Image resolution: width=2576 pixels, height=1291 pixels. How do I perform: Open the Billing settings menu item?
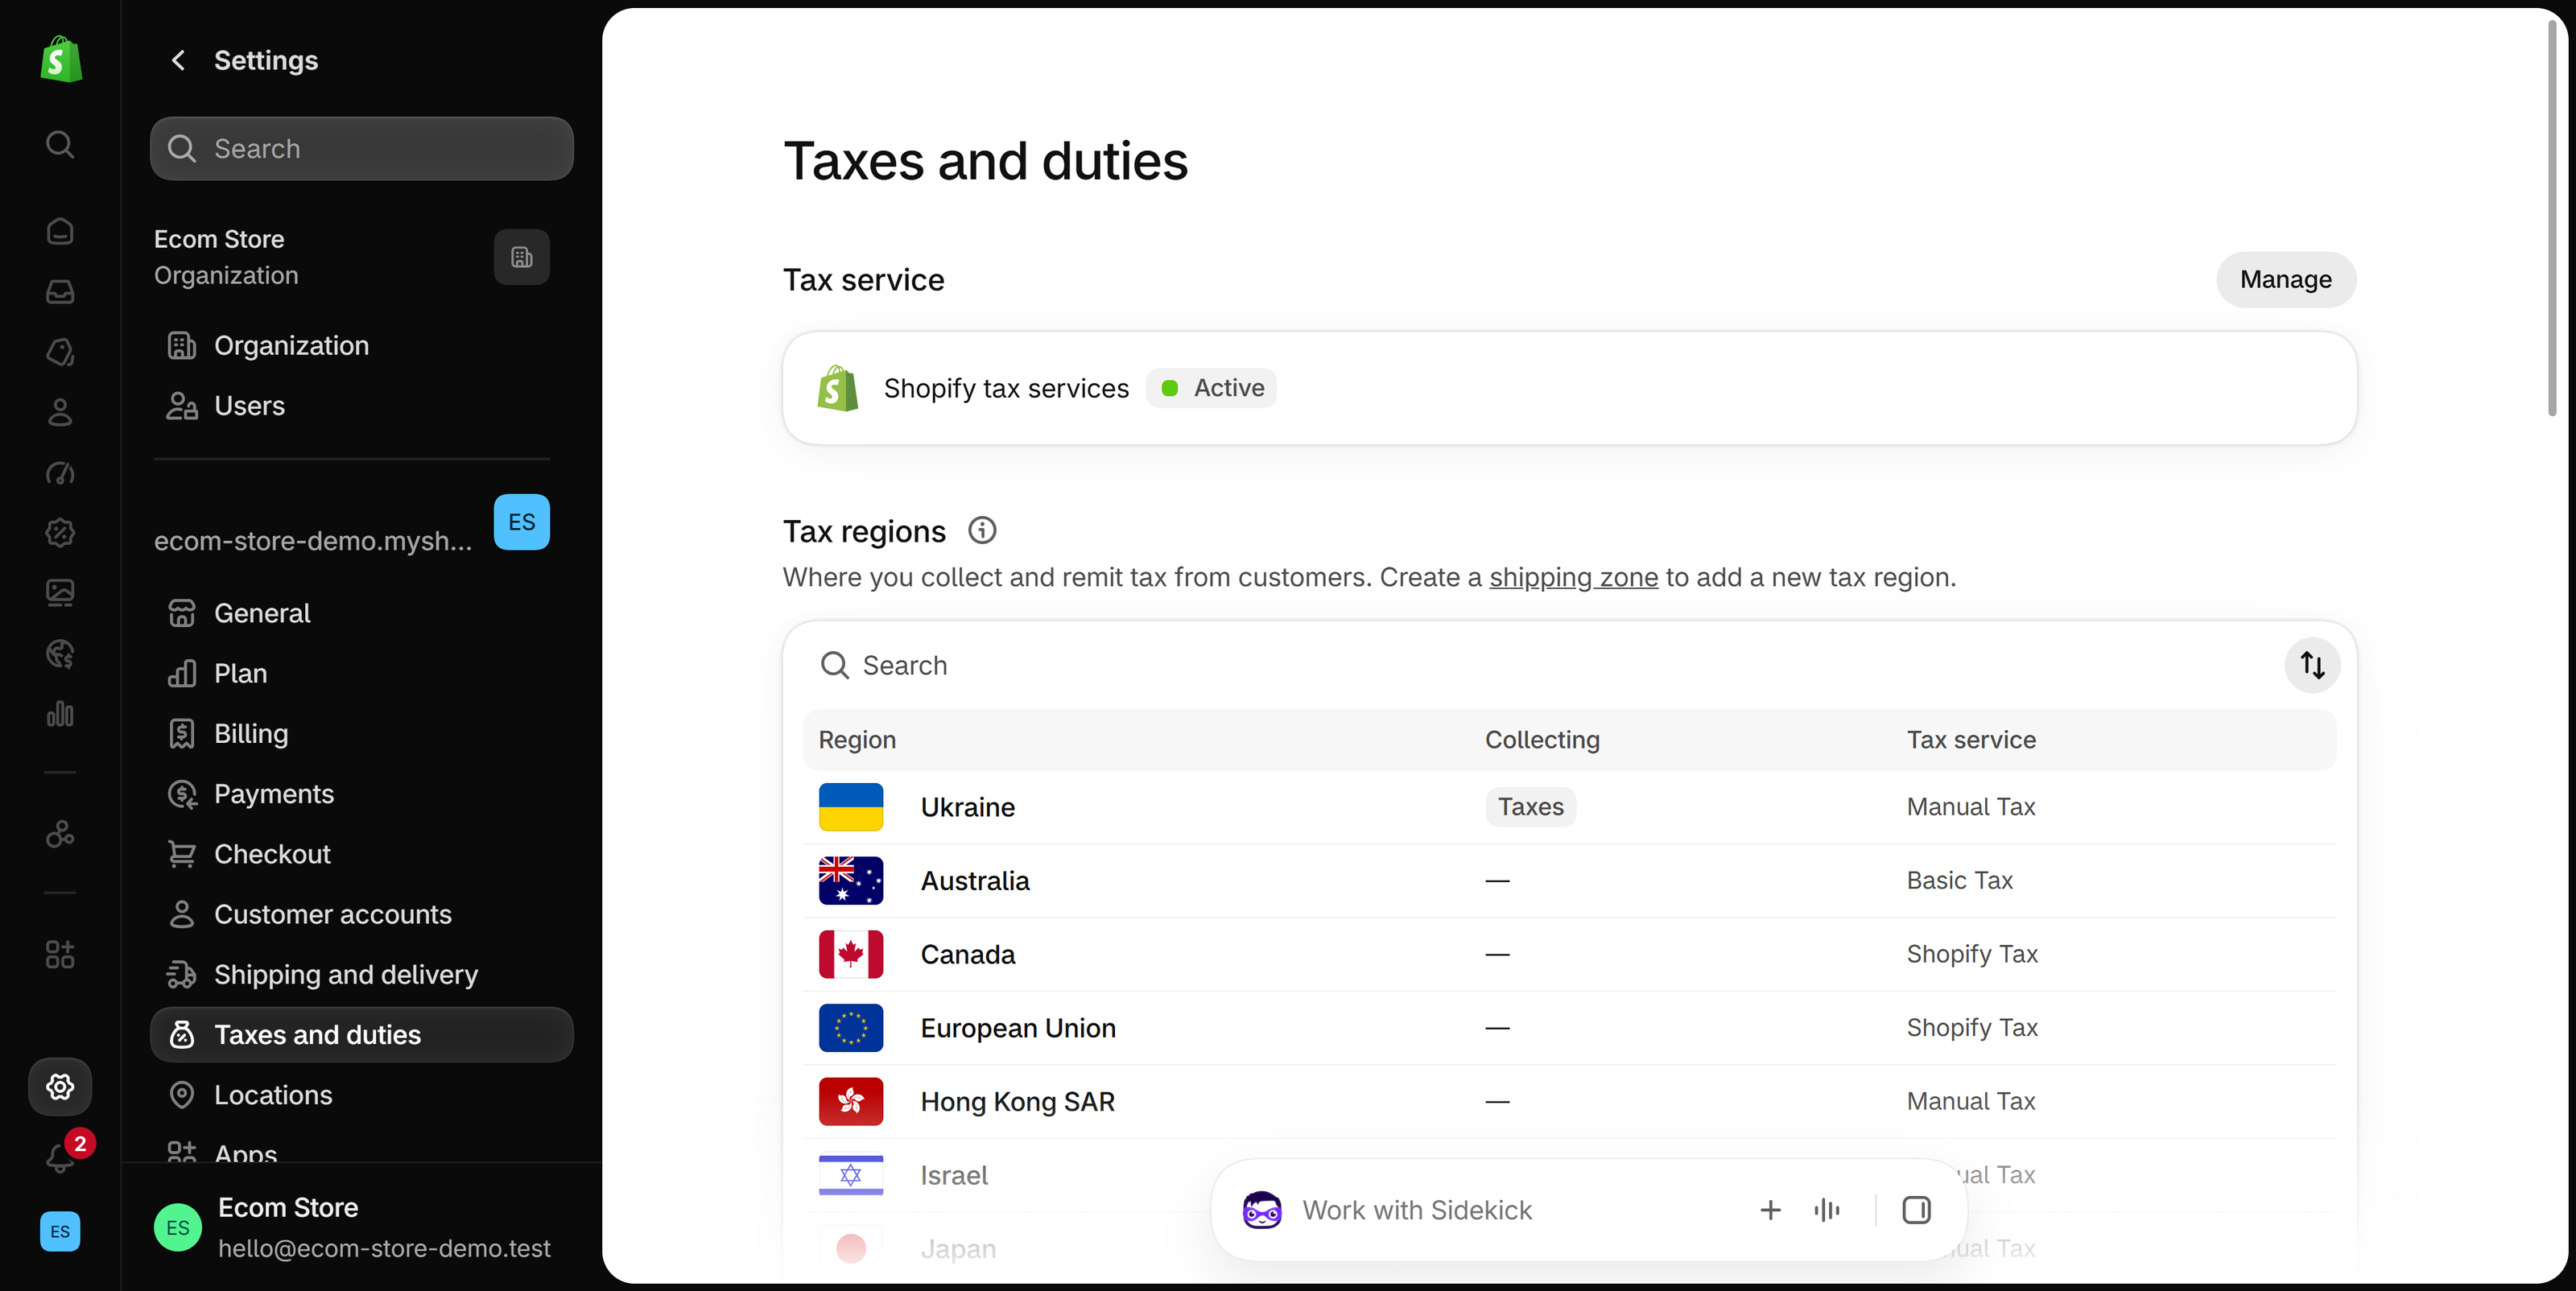click(x=362, y=733)
